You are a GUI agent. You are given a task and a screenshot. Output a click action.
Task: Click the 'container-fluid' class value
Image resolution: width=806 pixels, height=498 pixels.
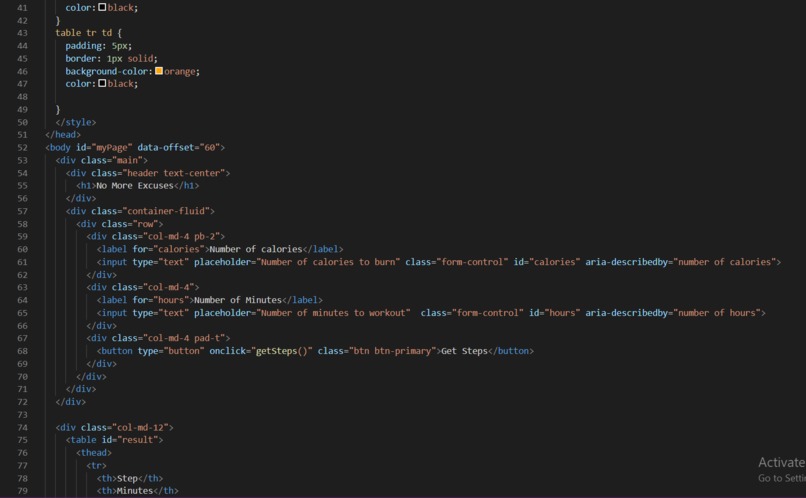pos(166,211)
